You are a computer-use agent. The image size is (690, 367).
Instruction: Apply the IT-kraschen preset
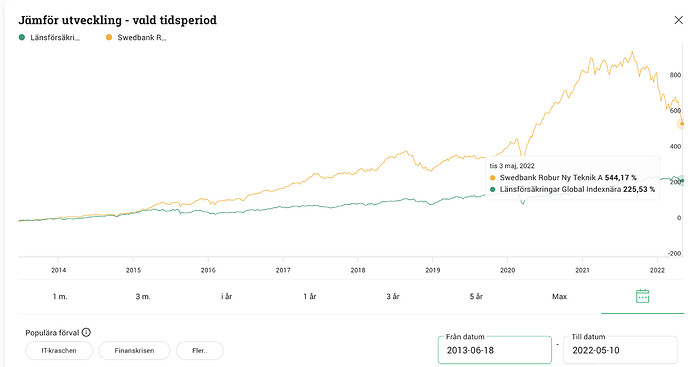coord(59,351)
